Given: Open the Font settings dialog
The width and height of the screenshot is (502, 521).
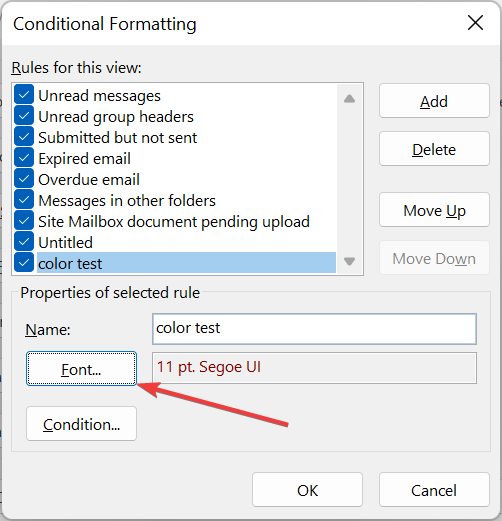Looking at the screenshot, I should (81, 369).
